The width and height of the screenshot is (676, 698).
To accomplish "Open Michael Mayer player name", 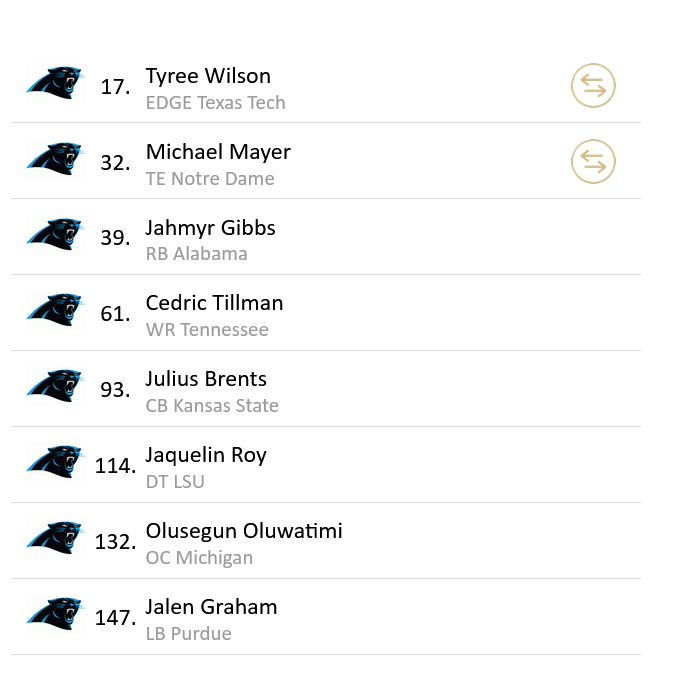I will coord(218,152).
